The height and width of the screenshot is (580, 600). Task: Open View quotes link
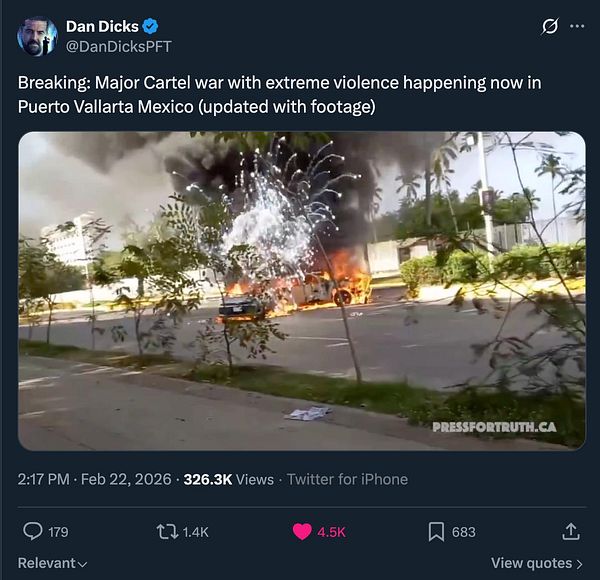(536, 563)
